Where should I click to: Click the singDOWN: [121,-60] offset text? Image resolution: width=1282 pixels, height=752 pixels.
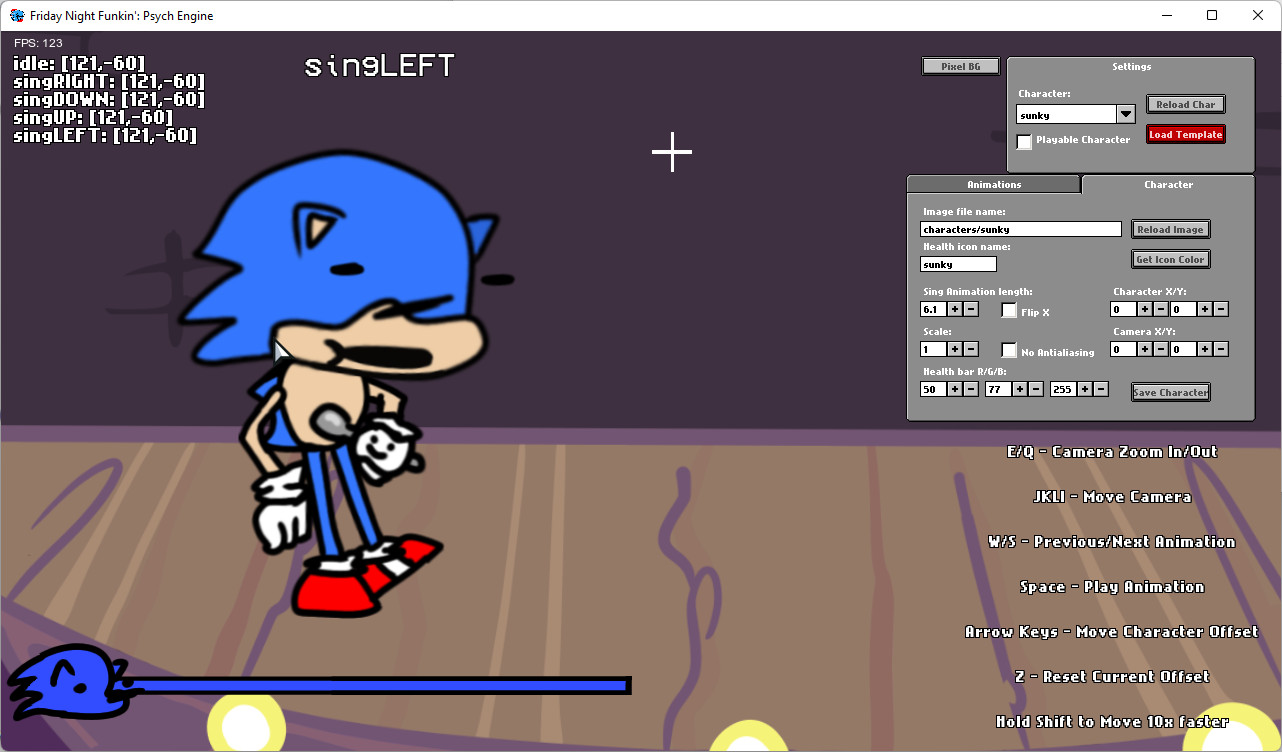[x=109, y=100]
